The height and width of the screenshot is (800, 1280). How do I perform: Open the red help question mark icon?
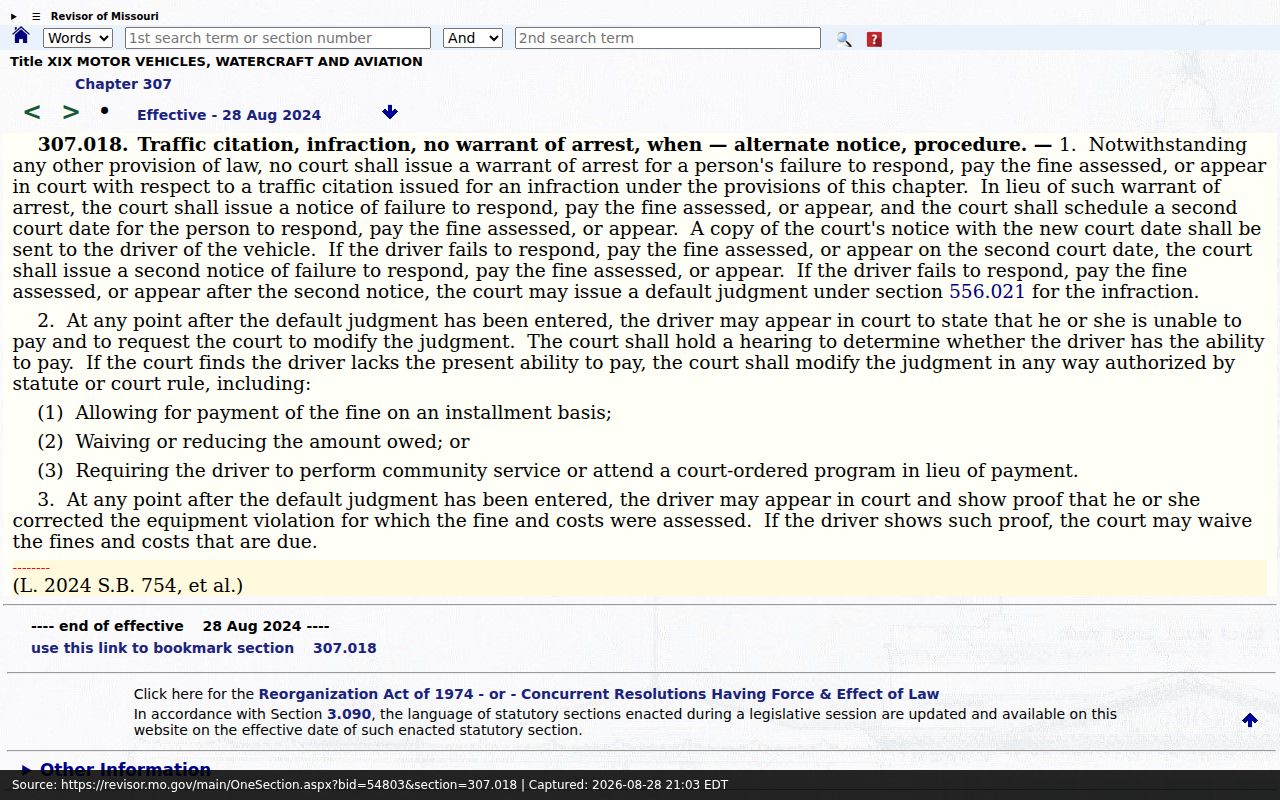[874, 39]
